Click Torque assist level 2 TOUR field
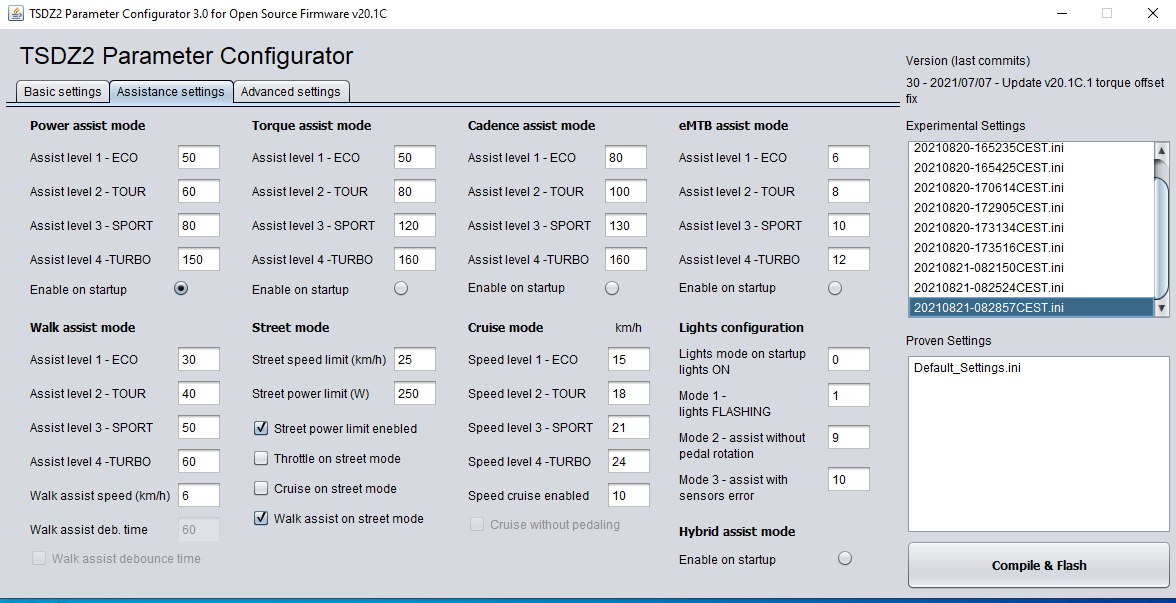This screenshot has width=1176, height=603. coord(415,191)
